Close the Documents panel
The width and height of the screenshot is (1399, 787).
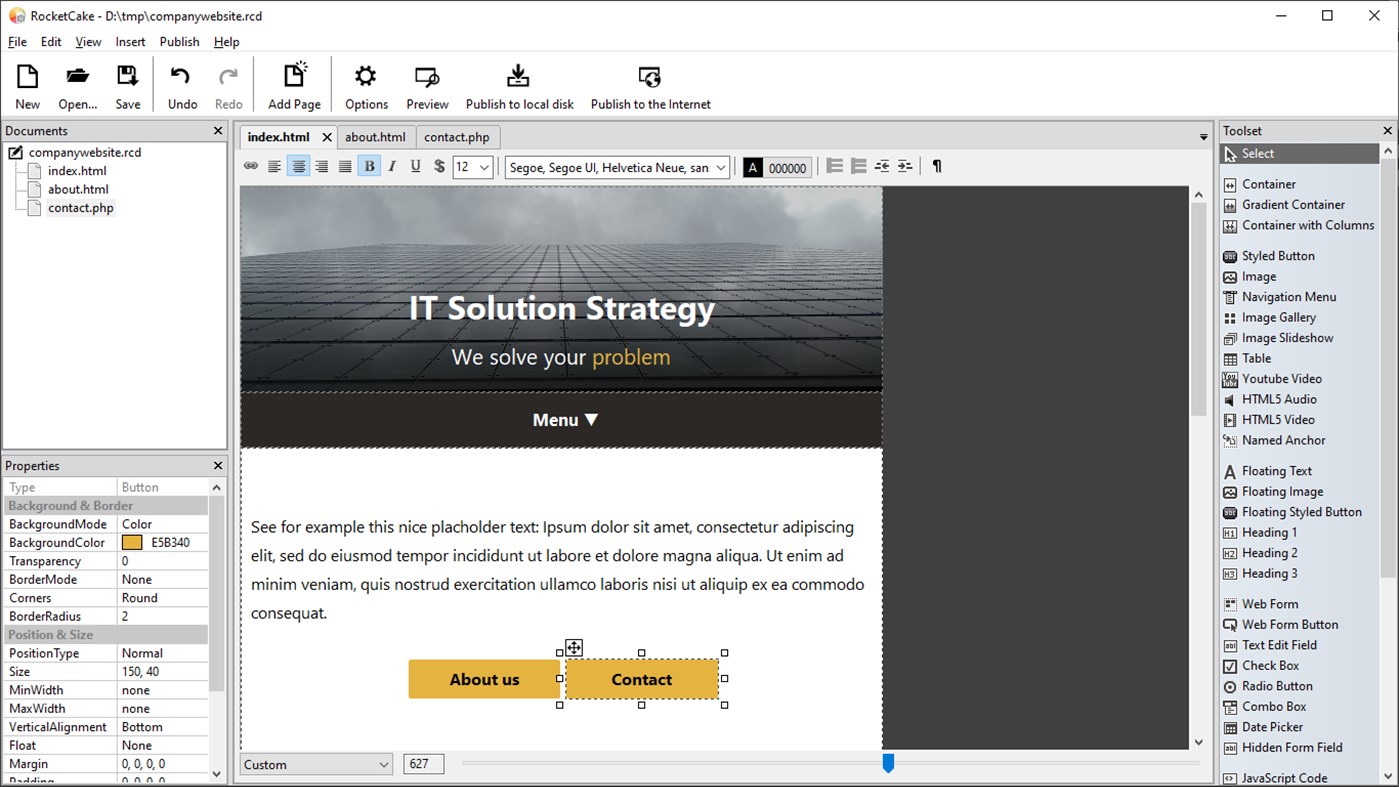click(x=218, y=131)
